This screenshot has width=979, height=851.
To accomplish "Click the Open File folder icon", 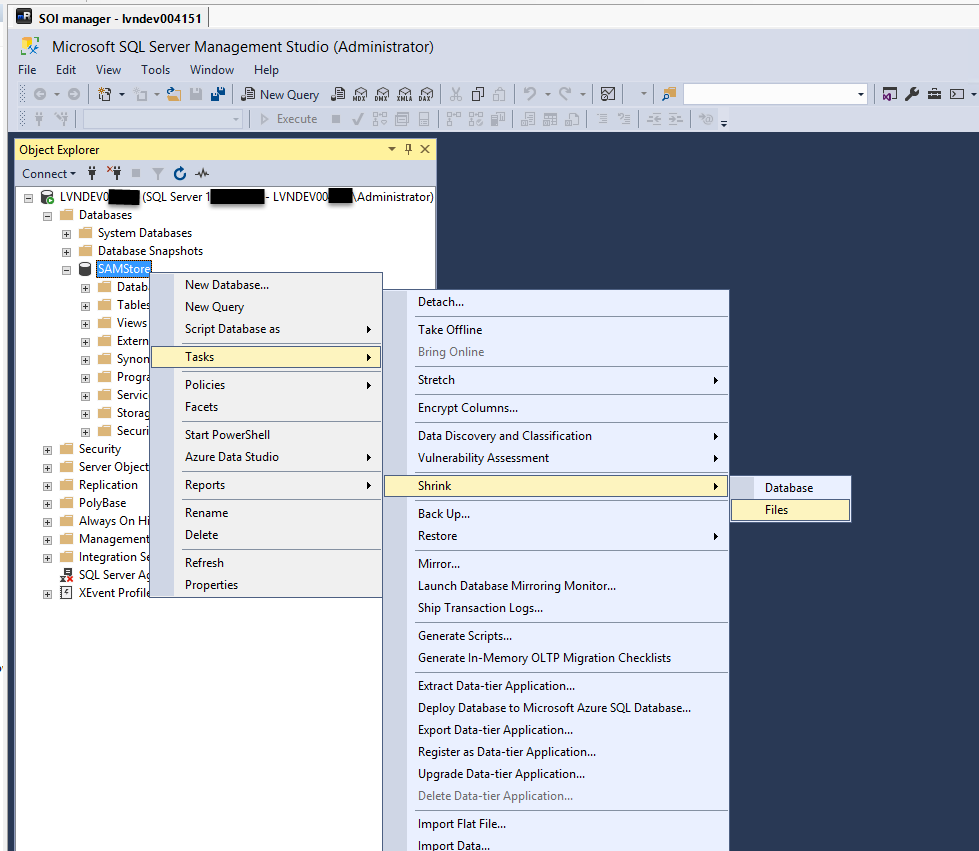I will tap(174, 94).
